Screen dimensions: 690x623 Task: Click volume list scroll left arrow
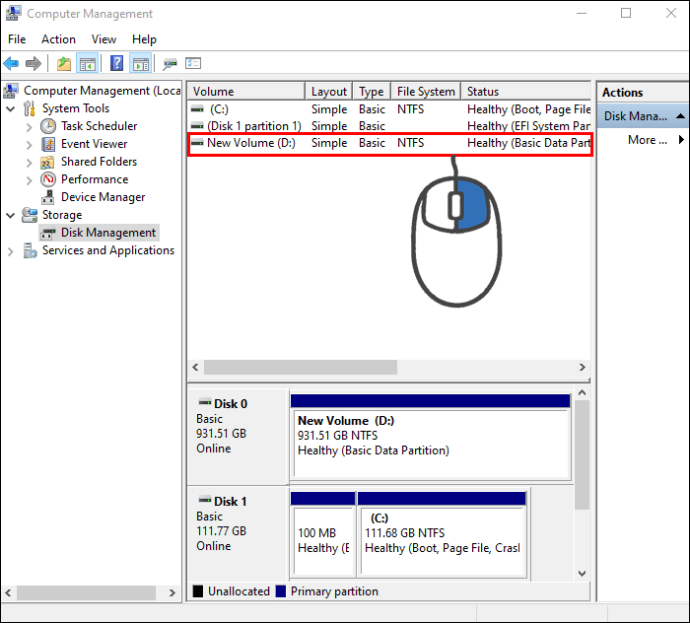(x=196, y=367)
